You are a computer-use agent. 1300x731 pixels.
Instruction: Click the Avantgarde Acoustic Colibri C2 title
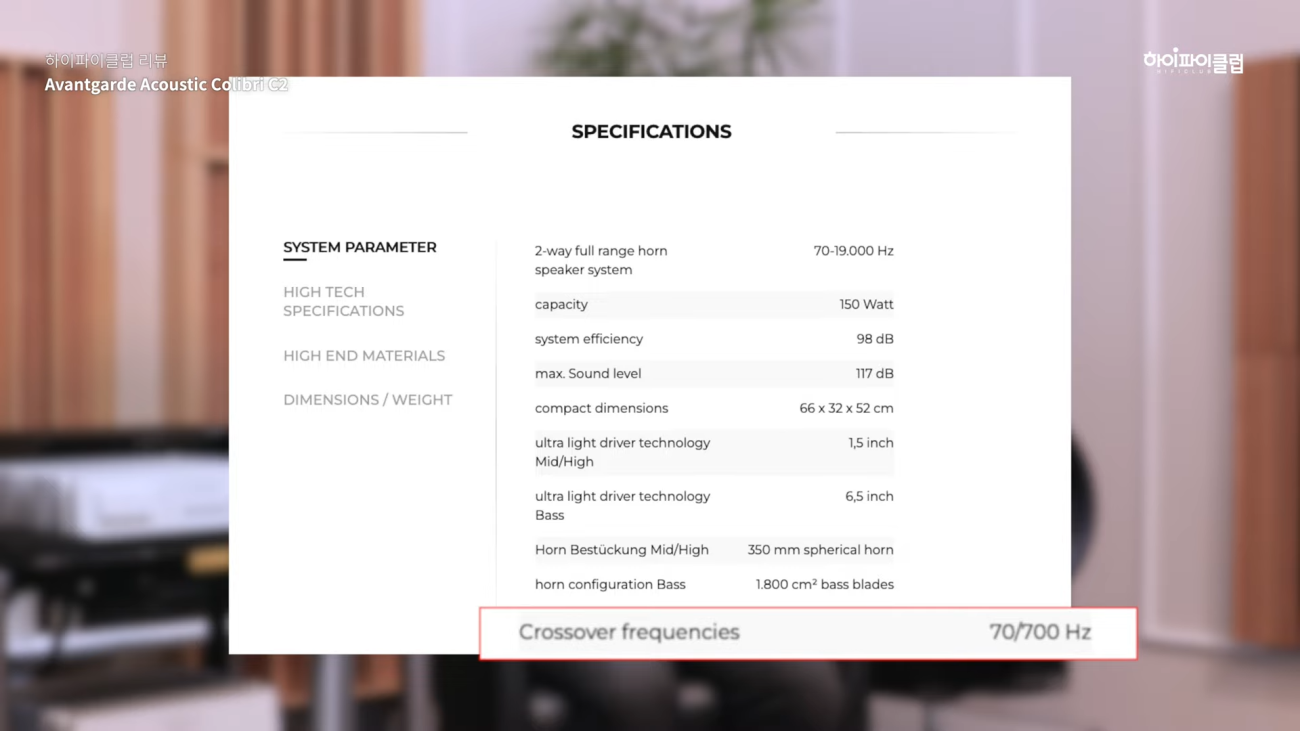[166, 85]
